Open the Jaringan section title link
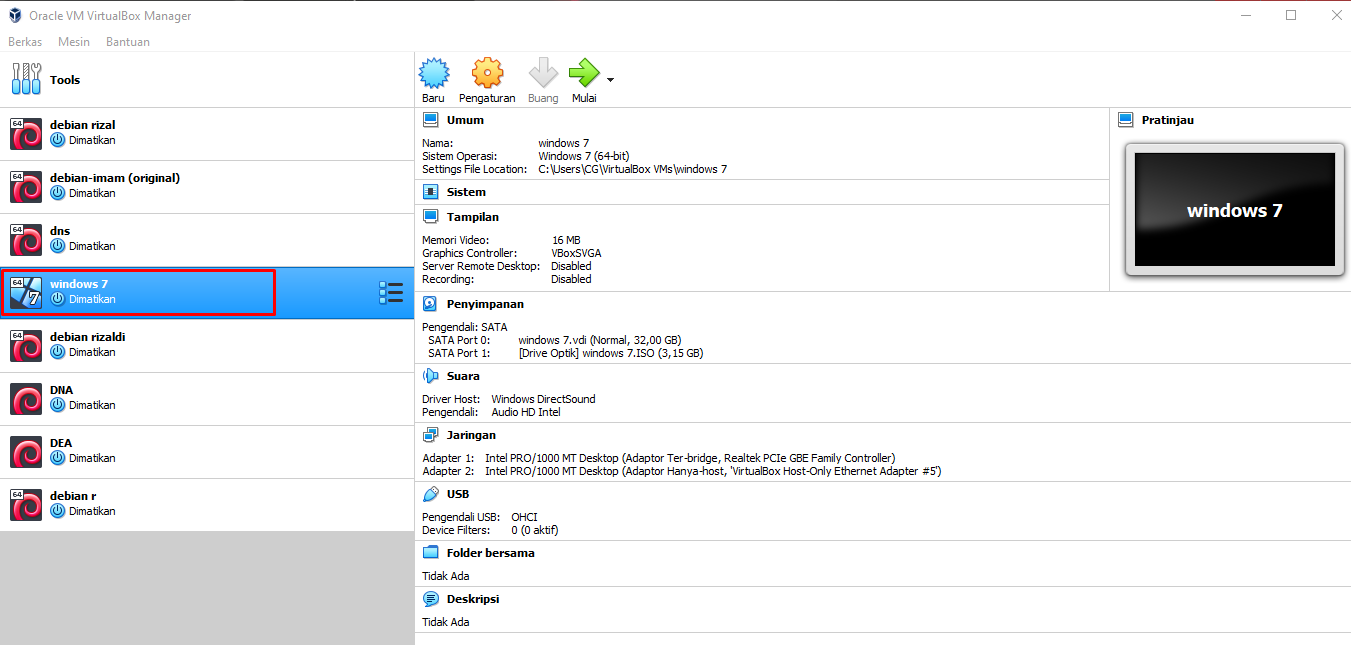Image resolution: width=1351 pixels, height=645 pixels. tap(471, 435)
